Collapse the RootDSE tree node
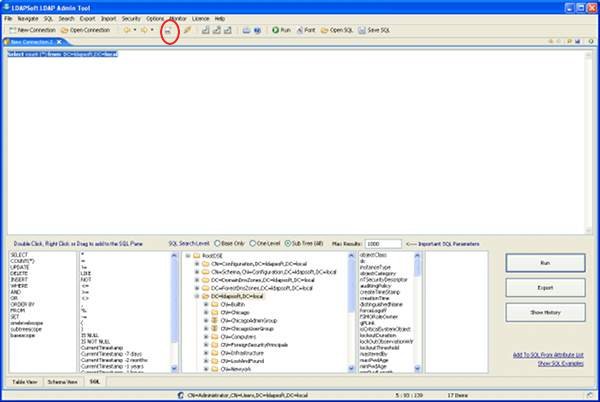600x402 pixels. [188, 256]
